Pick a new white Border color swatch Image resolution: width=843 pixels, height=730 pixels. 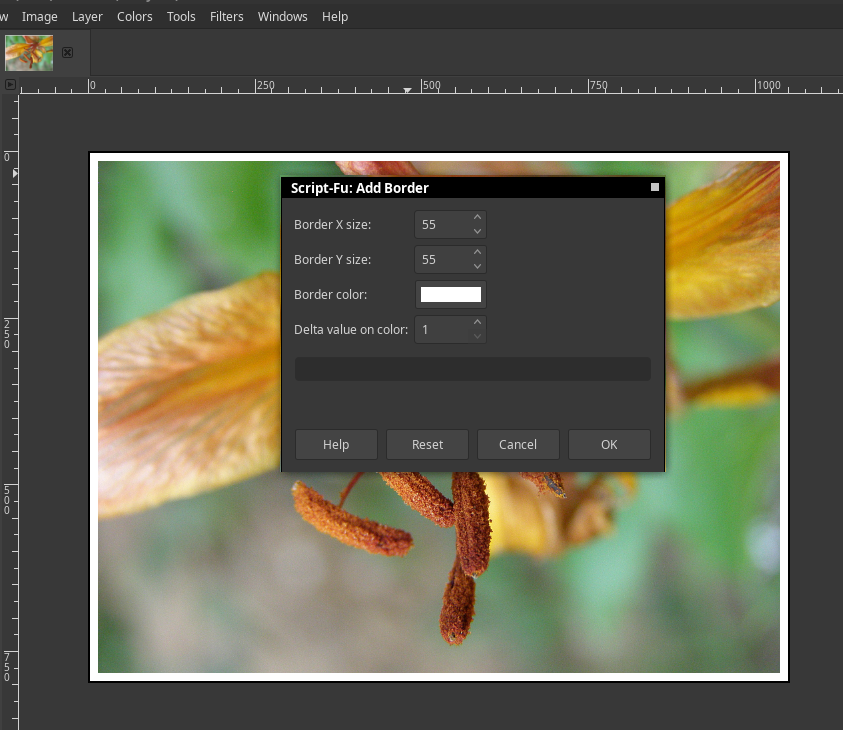pos(450,294)
